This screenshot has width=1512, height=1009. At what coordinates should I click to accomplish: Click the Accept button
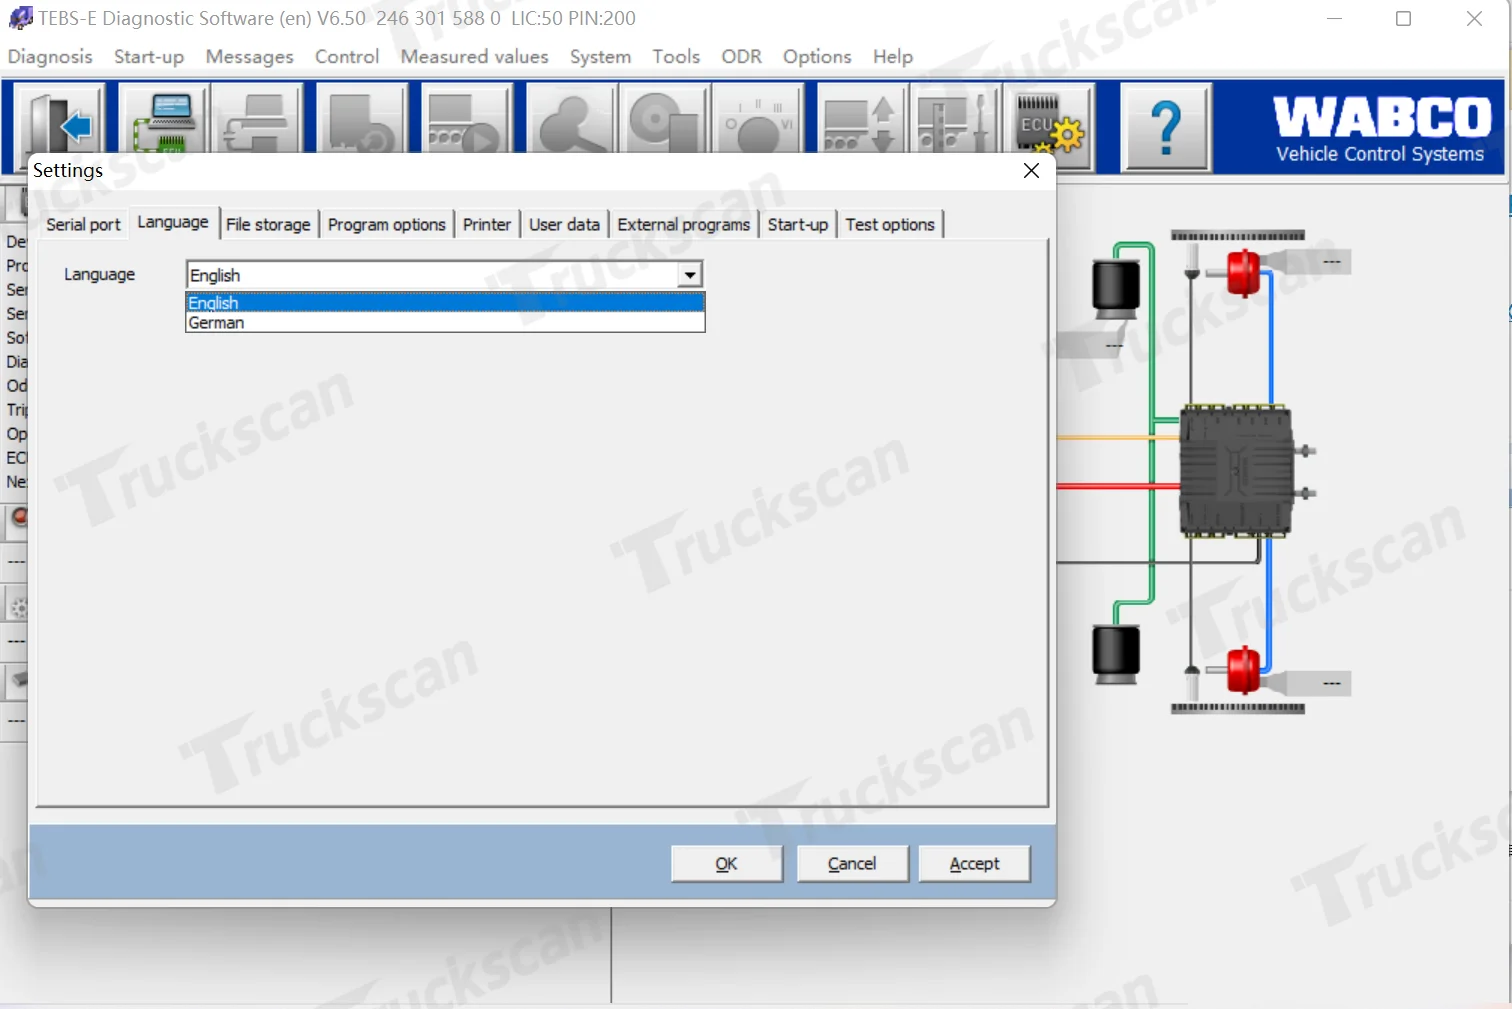[974, 864]
